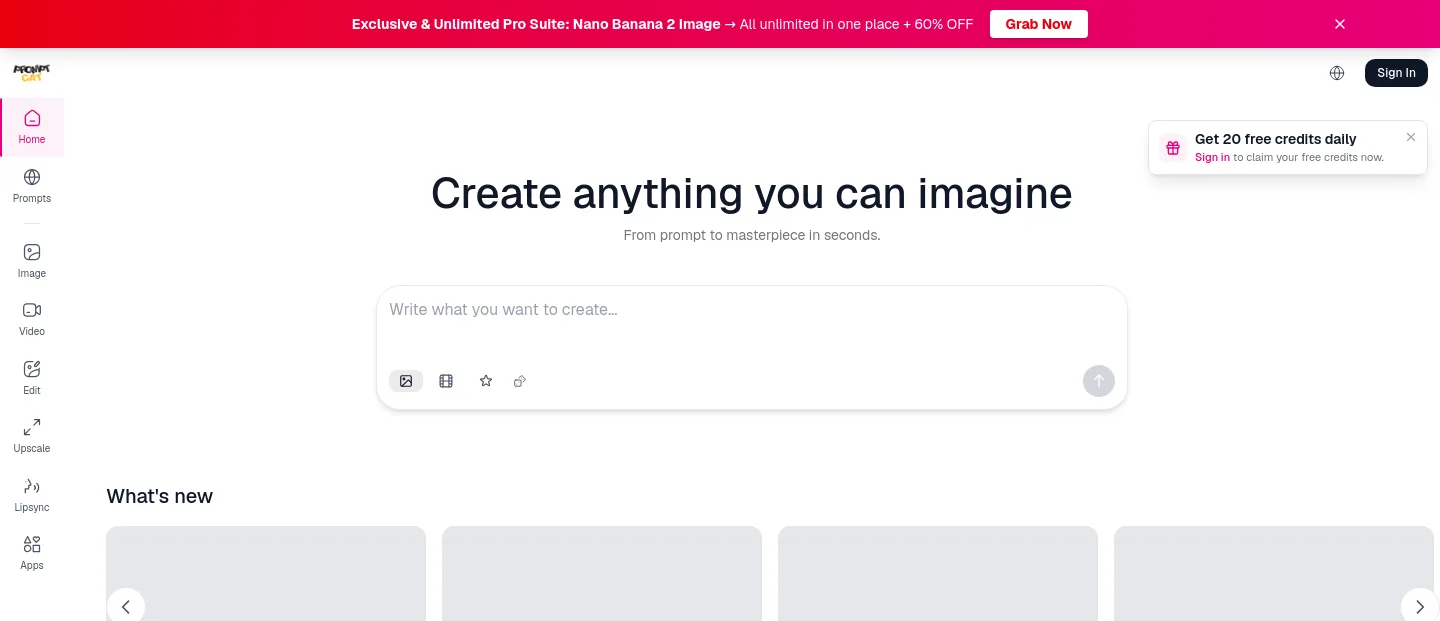This screenshot has height=621, width=1440.
Task: Open the language globe selector
Action: point(1337,73)
